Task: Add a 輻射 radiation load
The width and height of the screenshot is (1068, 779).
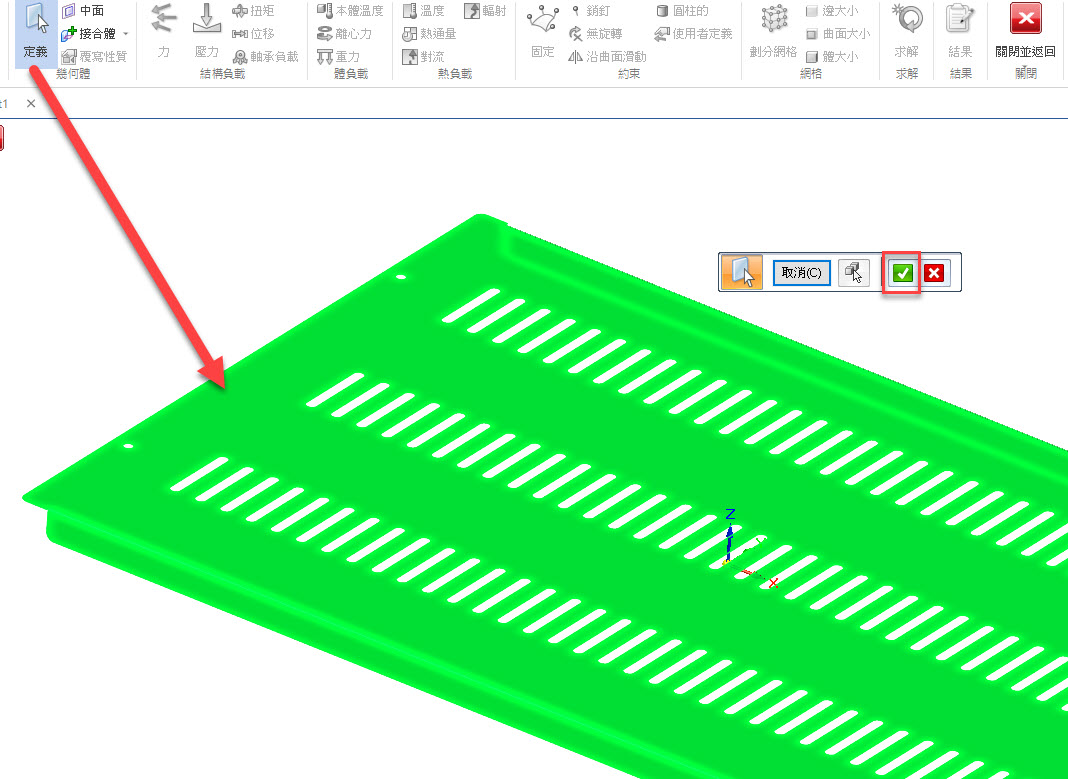Action: (x=486, y=11)
